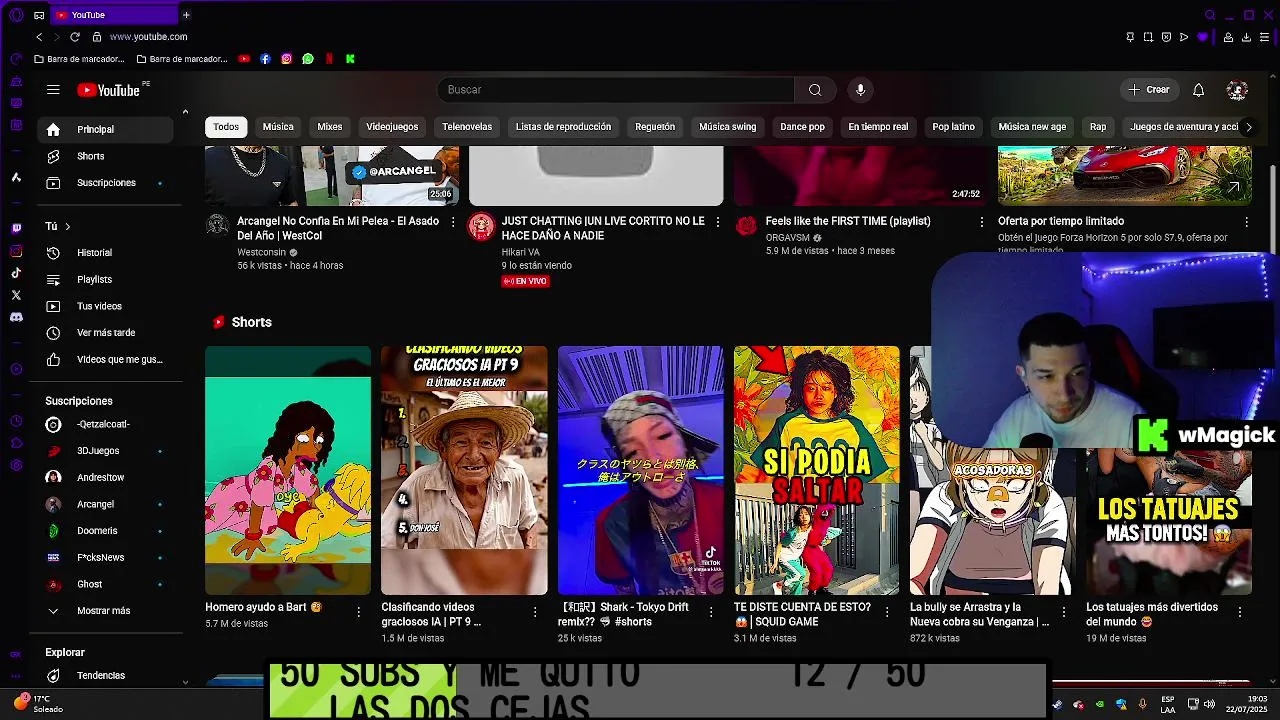The image size is (1280, 720).
Task: Click the Westconsin channel name
Action: click(x=261, y=252)
